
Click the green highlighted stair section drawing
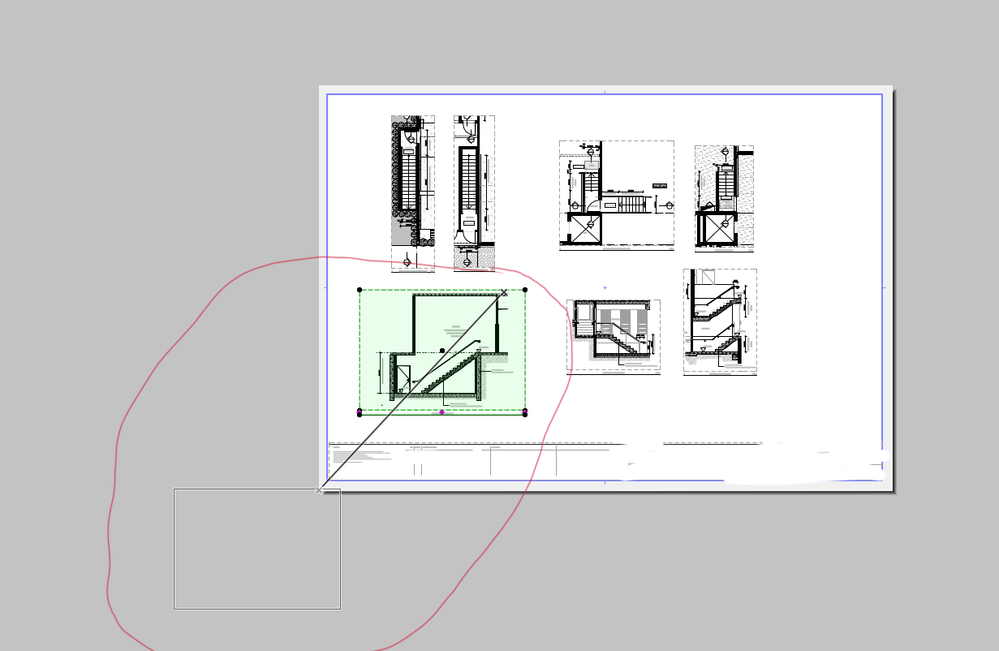tap(442, 352)
